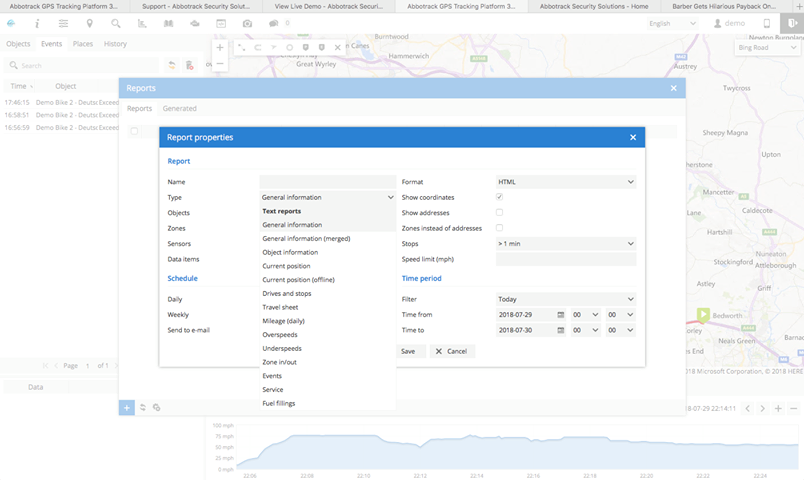Click the Save button
Image resolution: width=804 pixels, height=480 pixels.
point(408,351)
